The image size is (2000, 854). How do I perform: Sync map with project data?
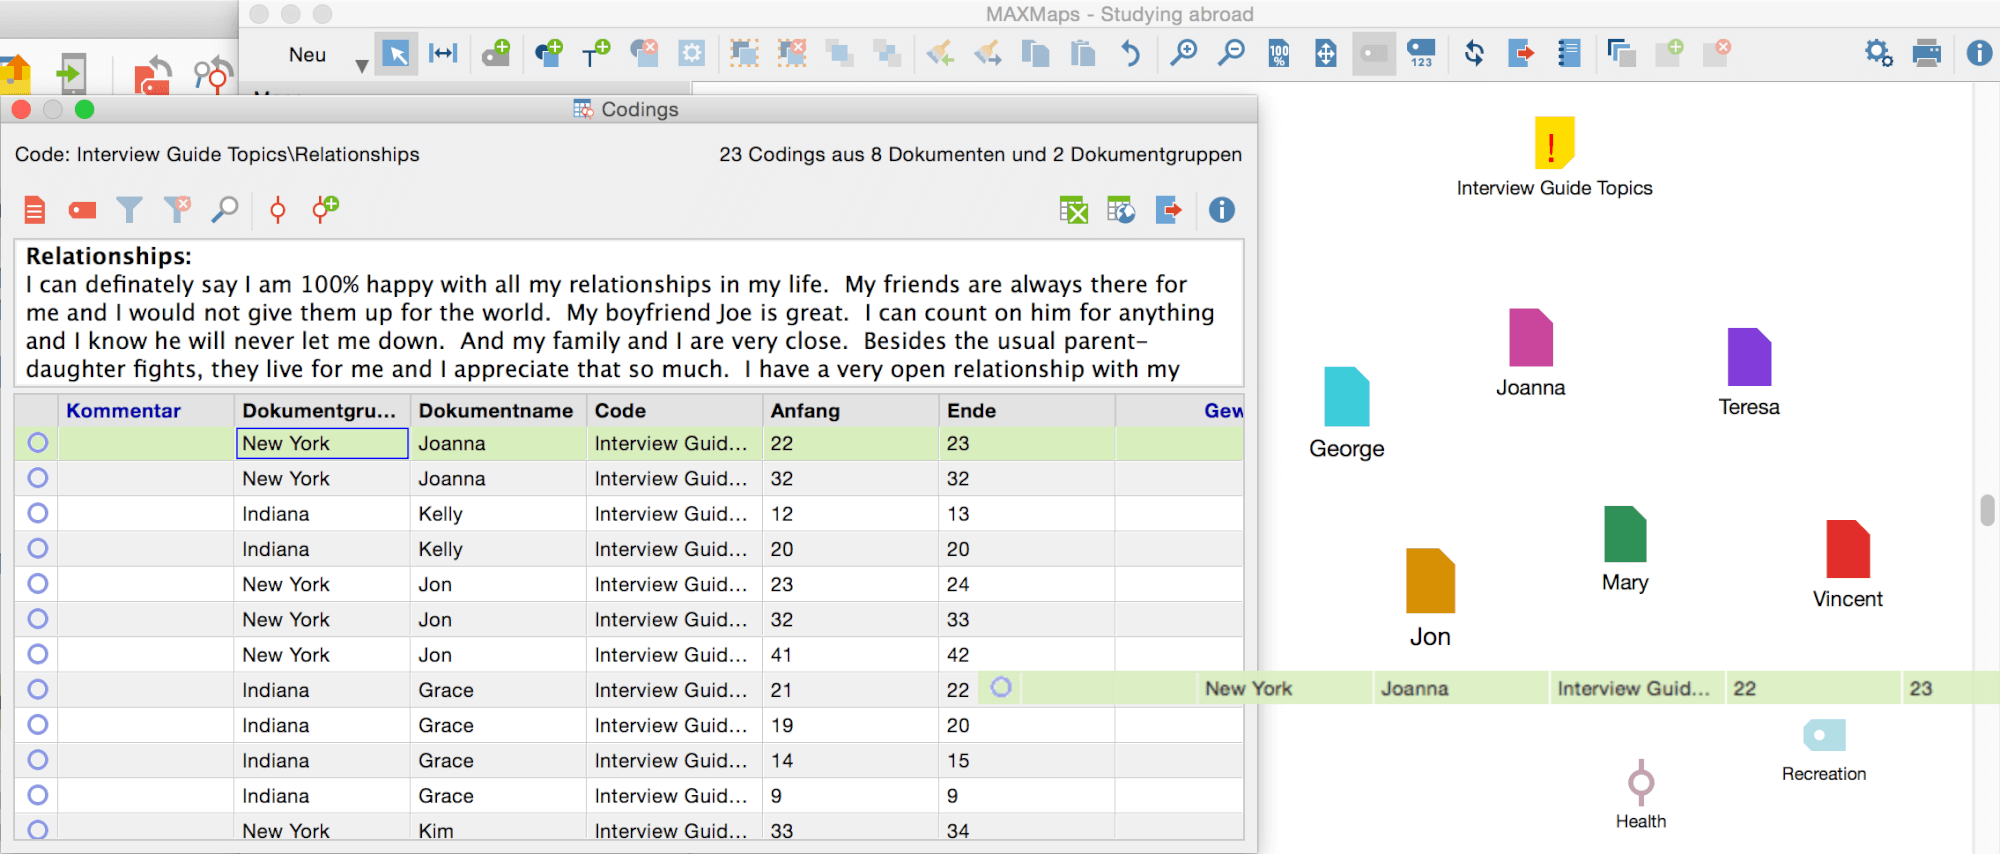(1474, 53)
